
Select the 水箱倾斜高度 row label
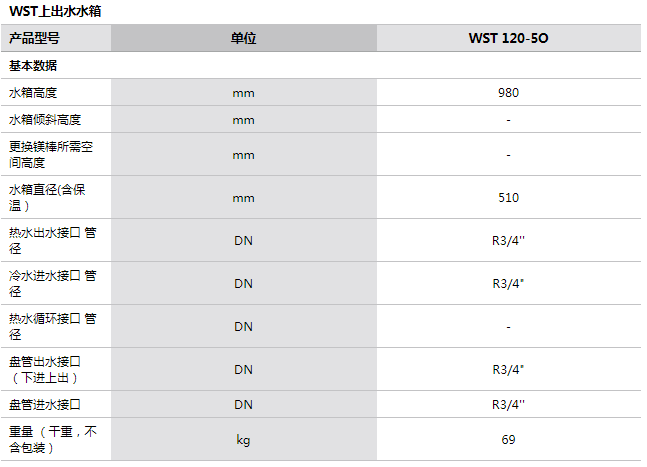coord(45,120)
